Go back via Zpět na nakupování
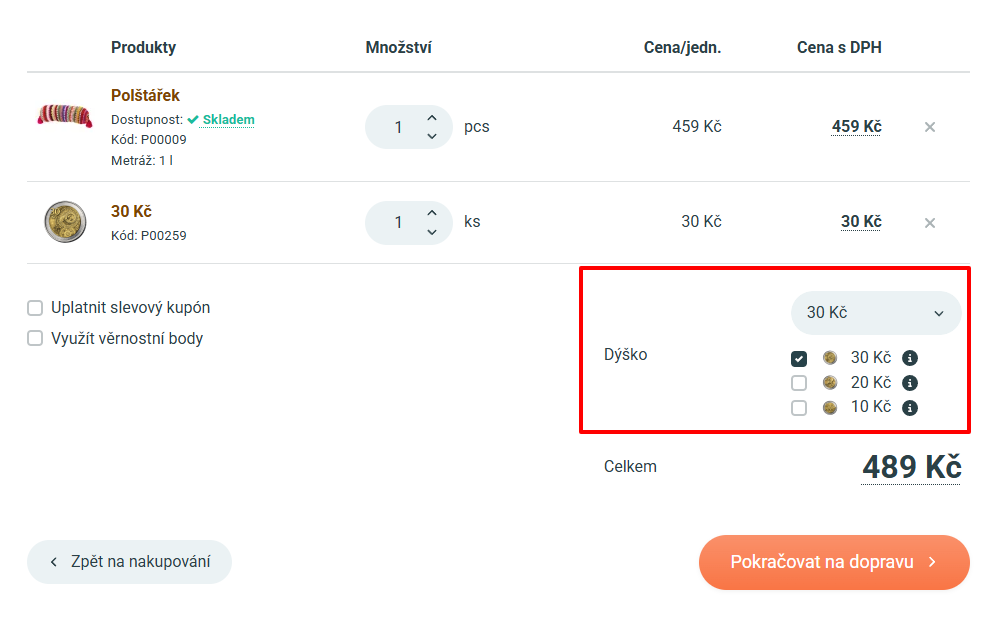Viewport: 997px width, 635px height. (129, 562)
